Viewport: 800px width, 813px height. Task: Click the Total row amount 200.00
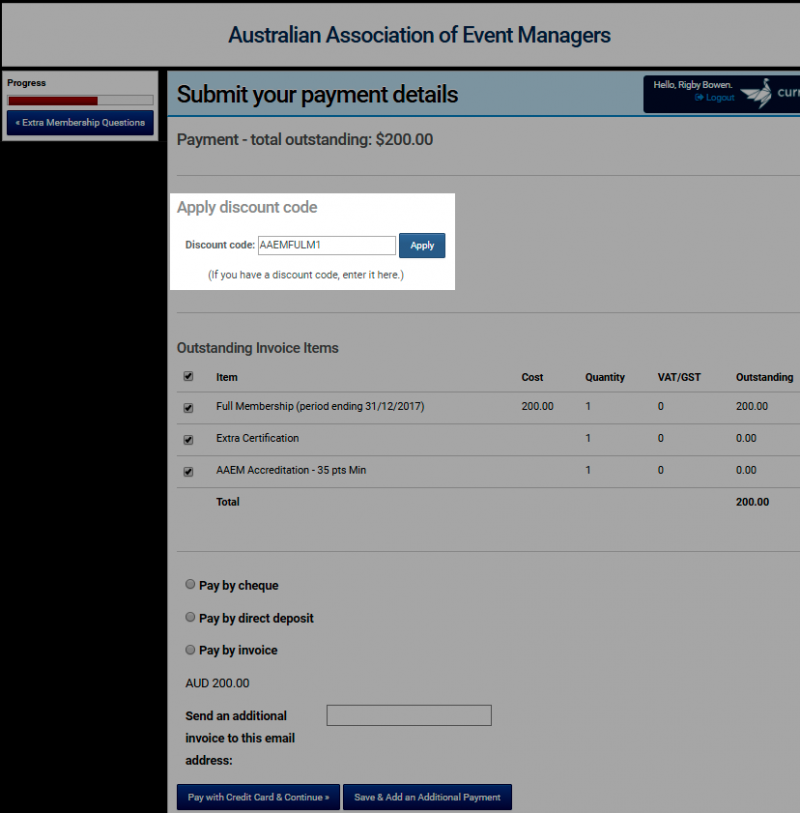(752, 502)
